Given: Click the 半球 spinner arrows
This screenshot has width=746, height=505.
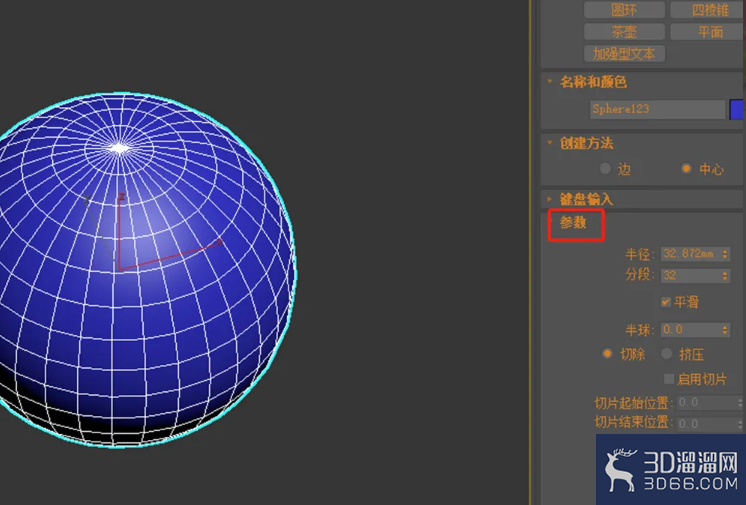Looking at the screenshot, I should [x=725, y=330].
